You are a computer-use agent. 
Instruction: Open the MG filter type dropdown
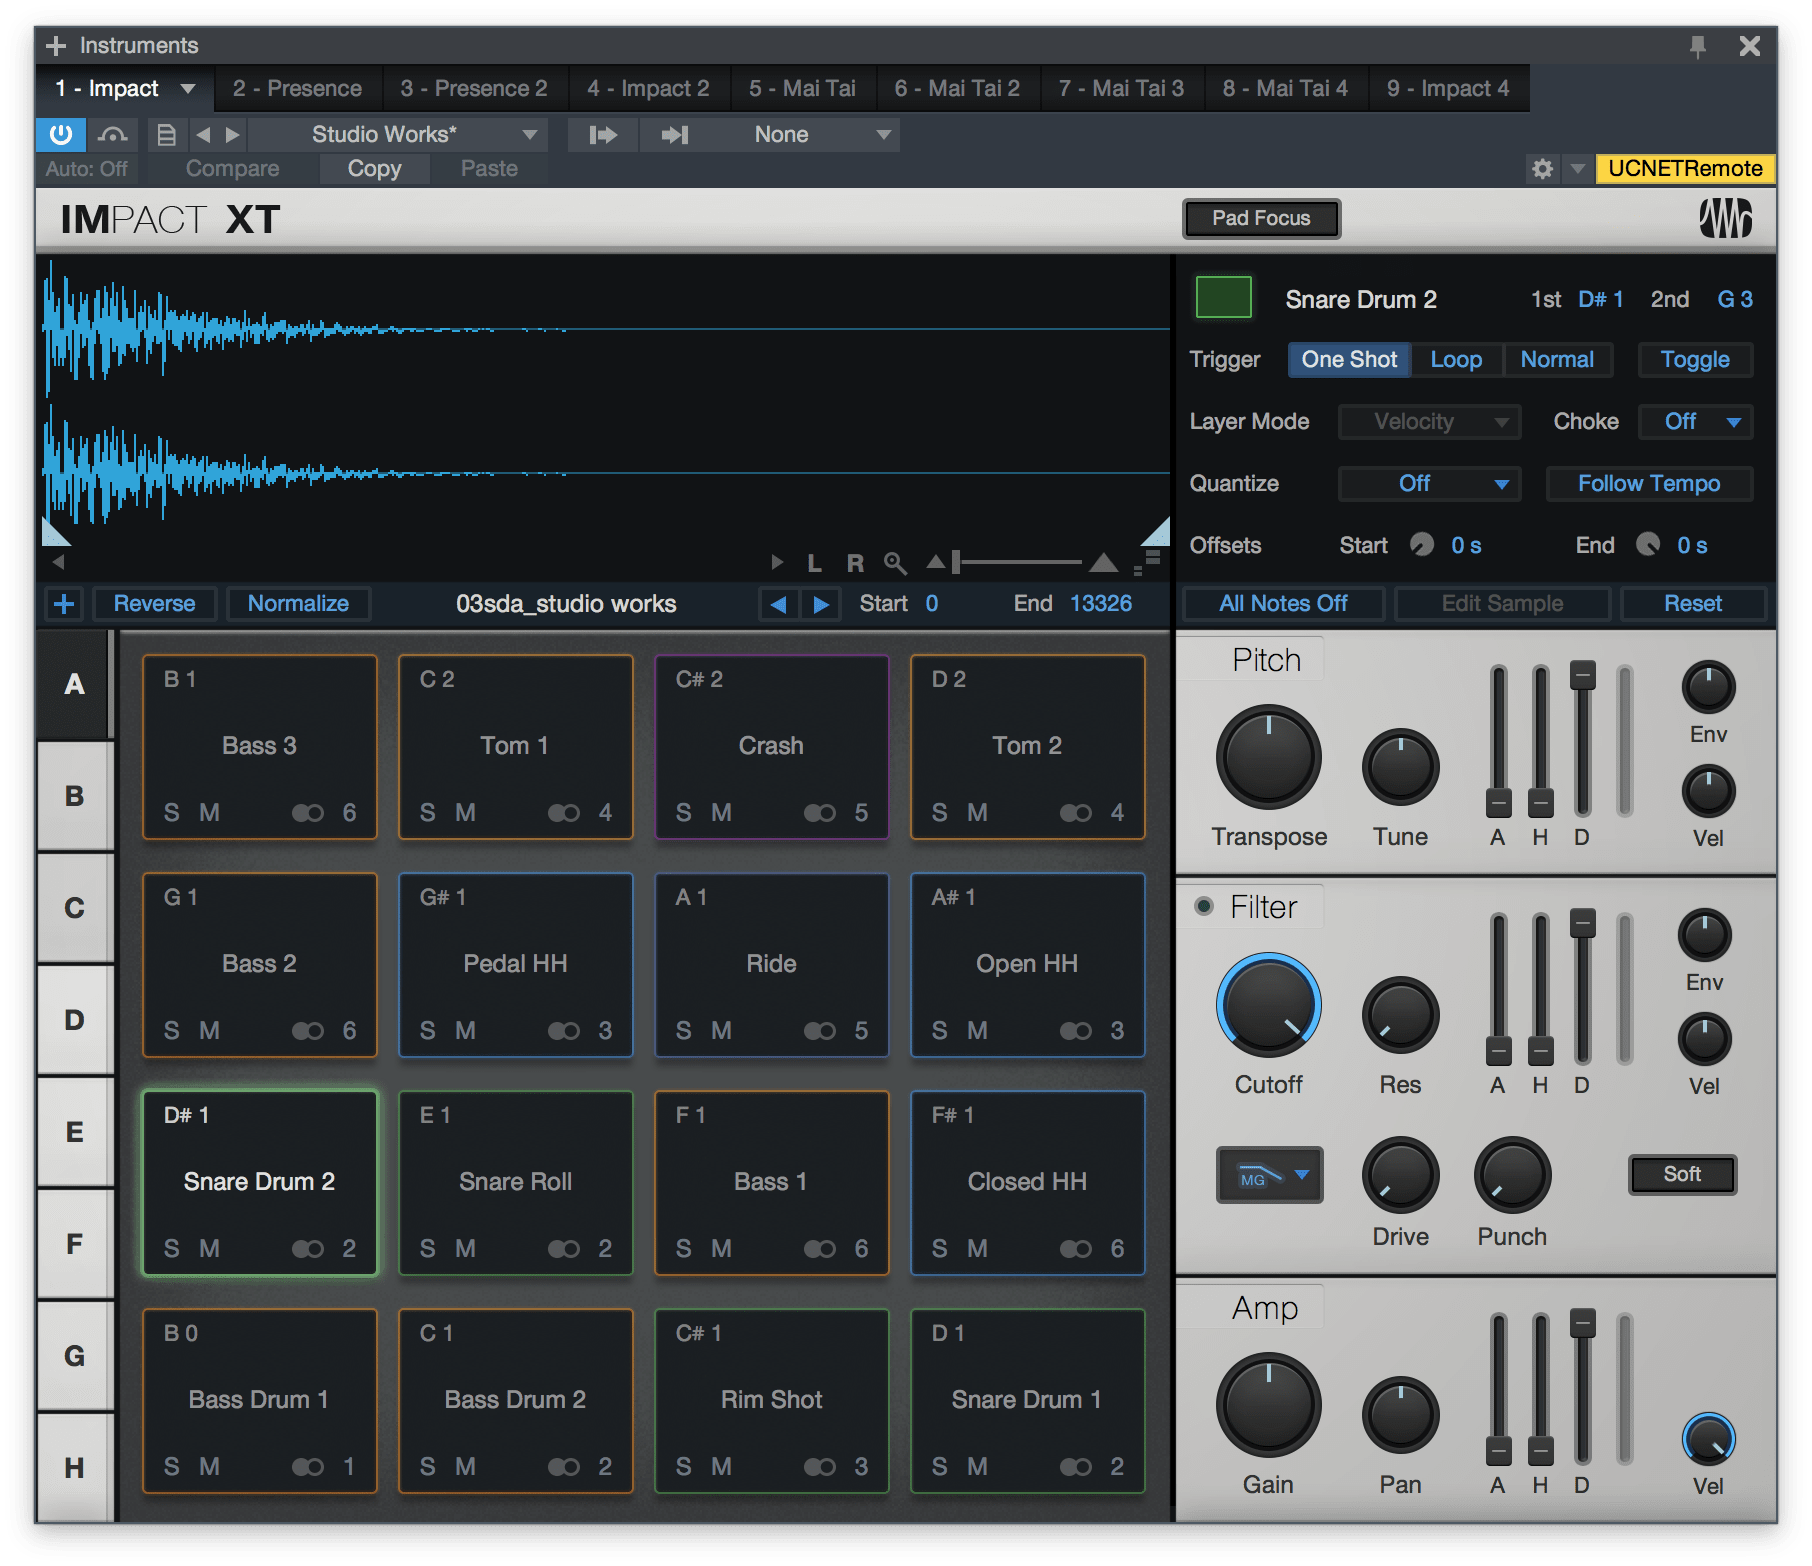point(1269,1175)
